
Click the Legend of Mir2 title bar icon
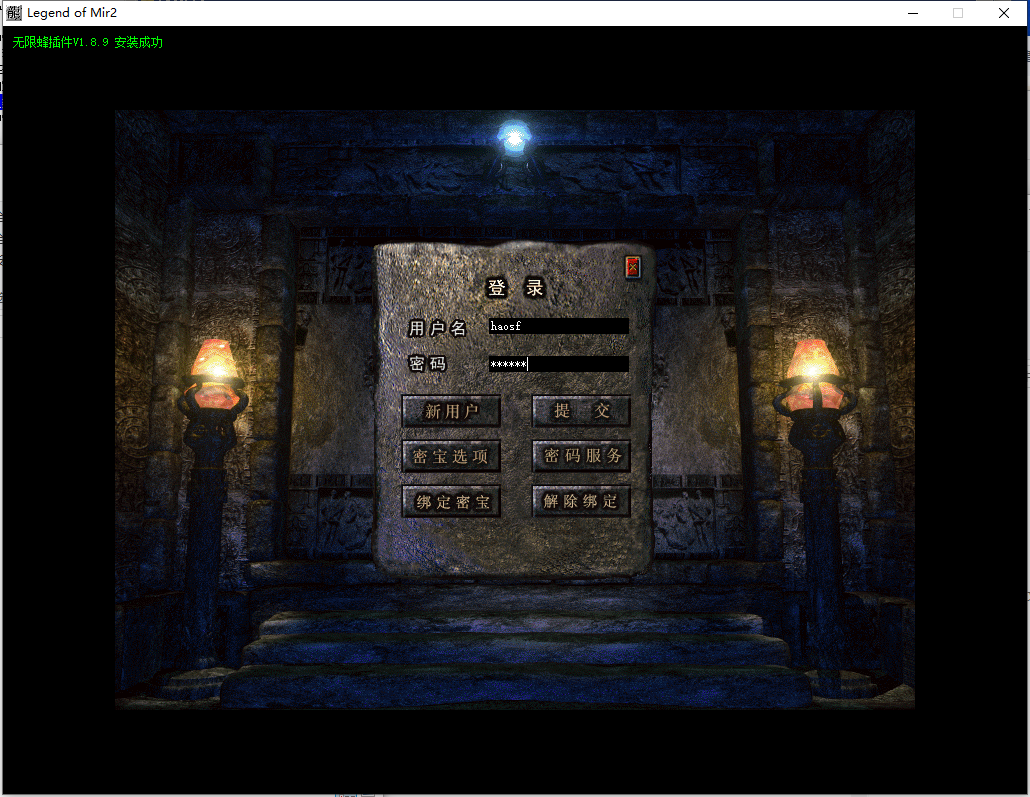click(x=14, y=13)
